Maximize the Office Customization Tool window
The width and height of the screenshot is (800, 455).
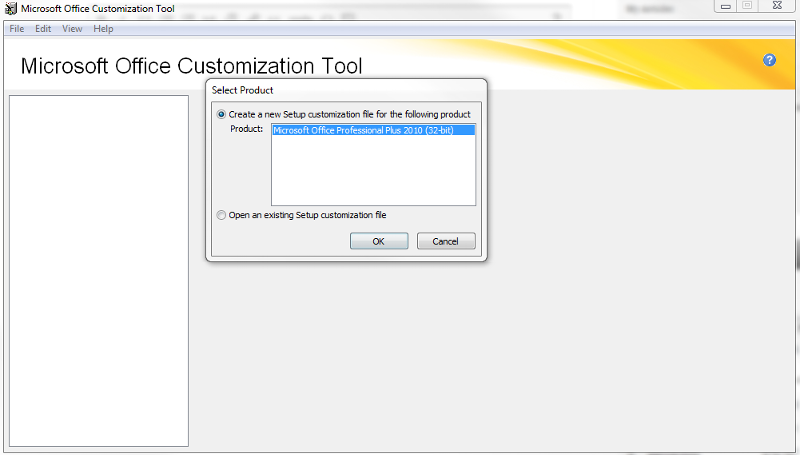pyautogui.click(x=747, y=6)
